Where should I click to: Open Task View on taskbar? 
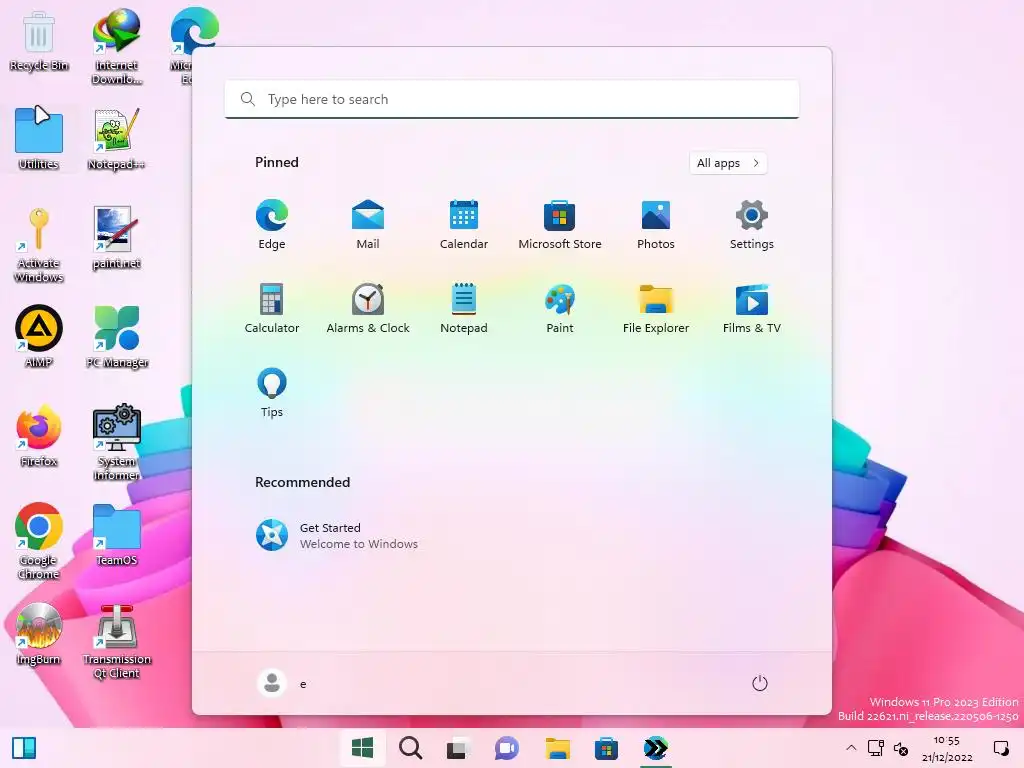coord(458,748)
